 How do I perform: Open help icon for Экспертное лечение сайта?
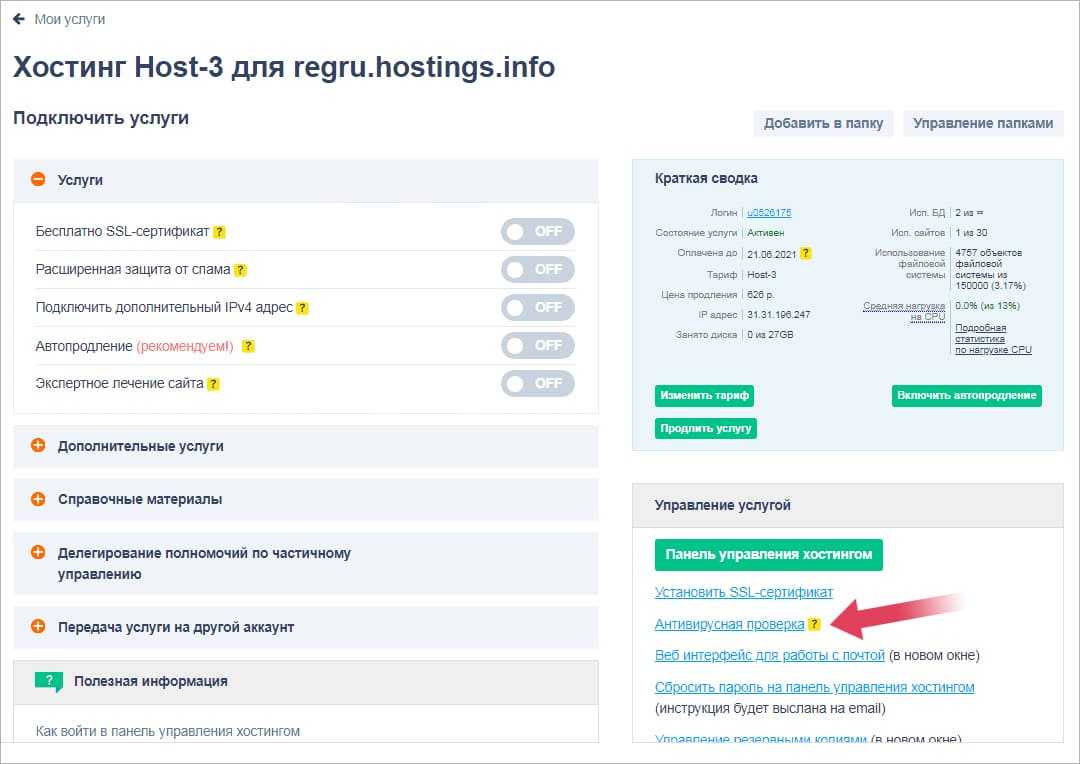coord(214,384)
